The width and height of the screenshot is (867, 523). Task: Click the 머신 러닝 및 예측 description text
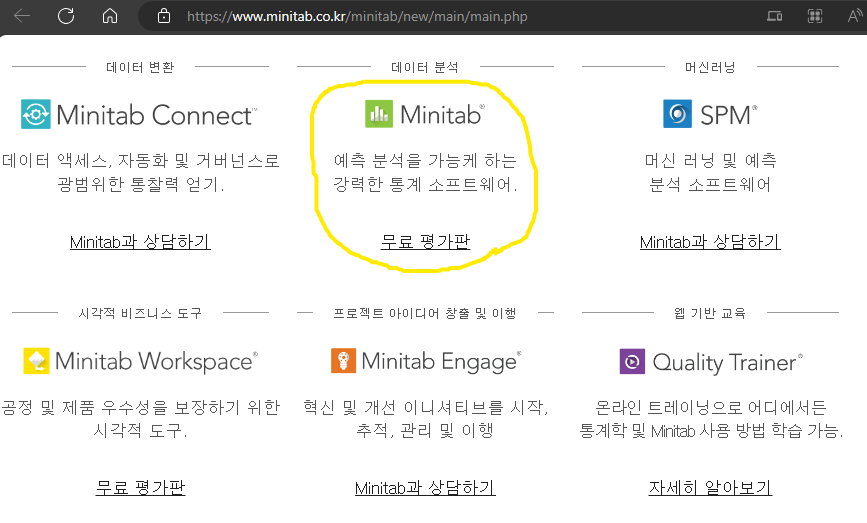click(x=711, y=160)
